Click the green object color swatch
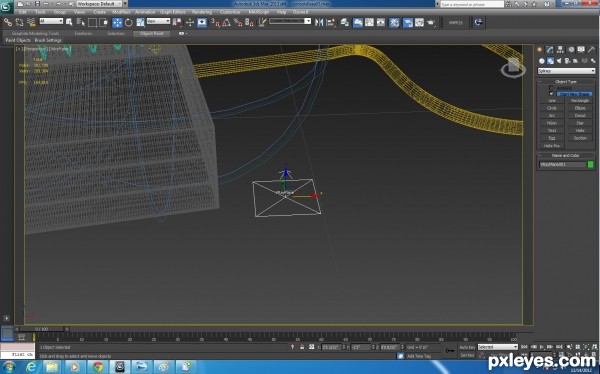 point(590,164)
